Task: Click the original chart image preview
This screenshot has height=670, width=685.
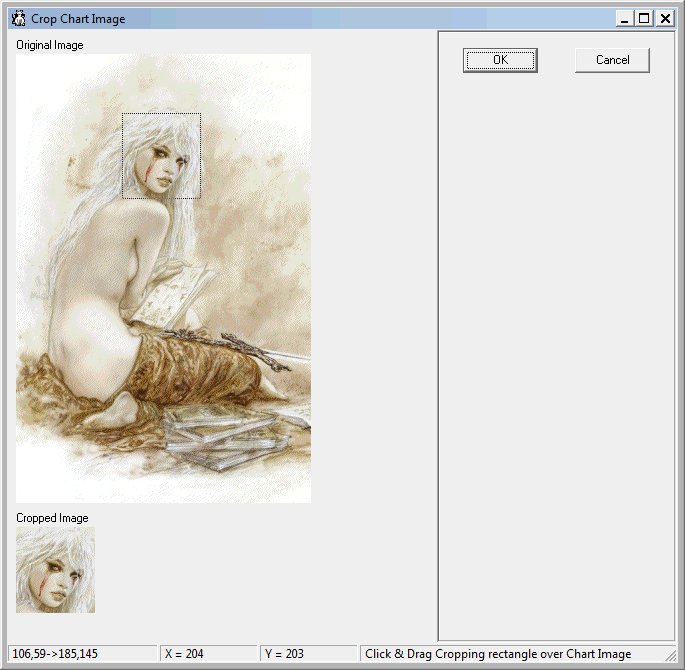Action: point(163,278)
